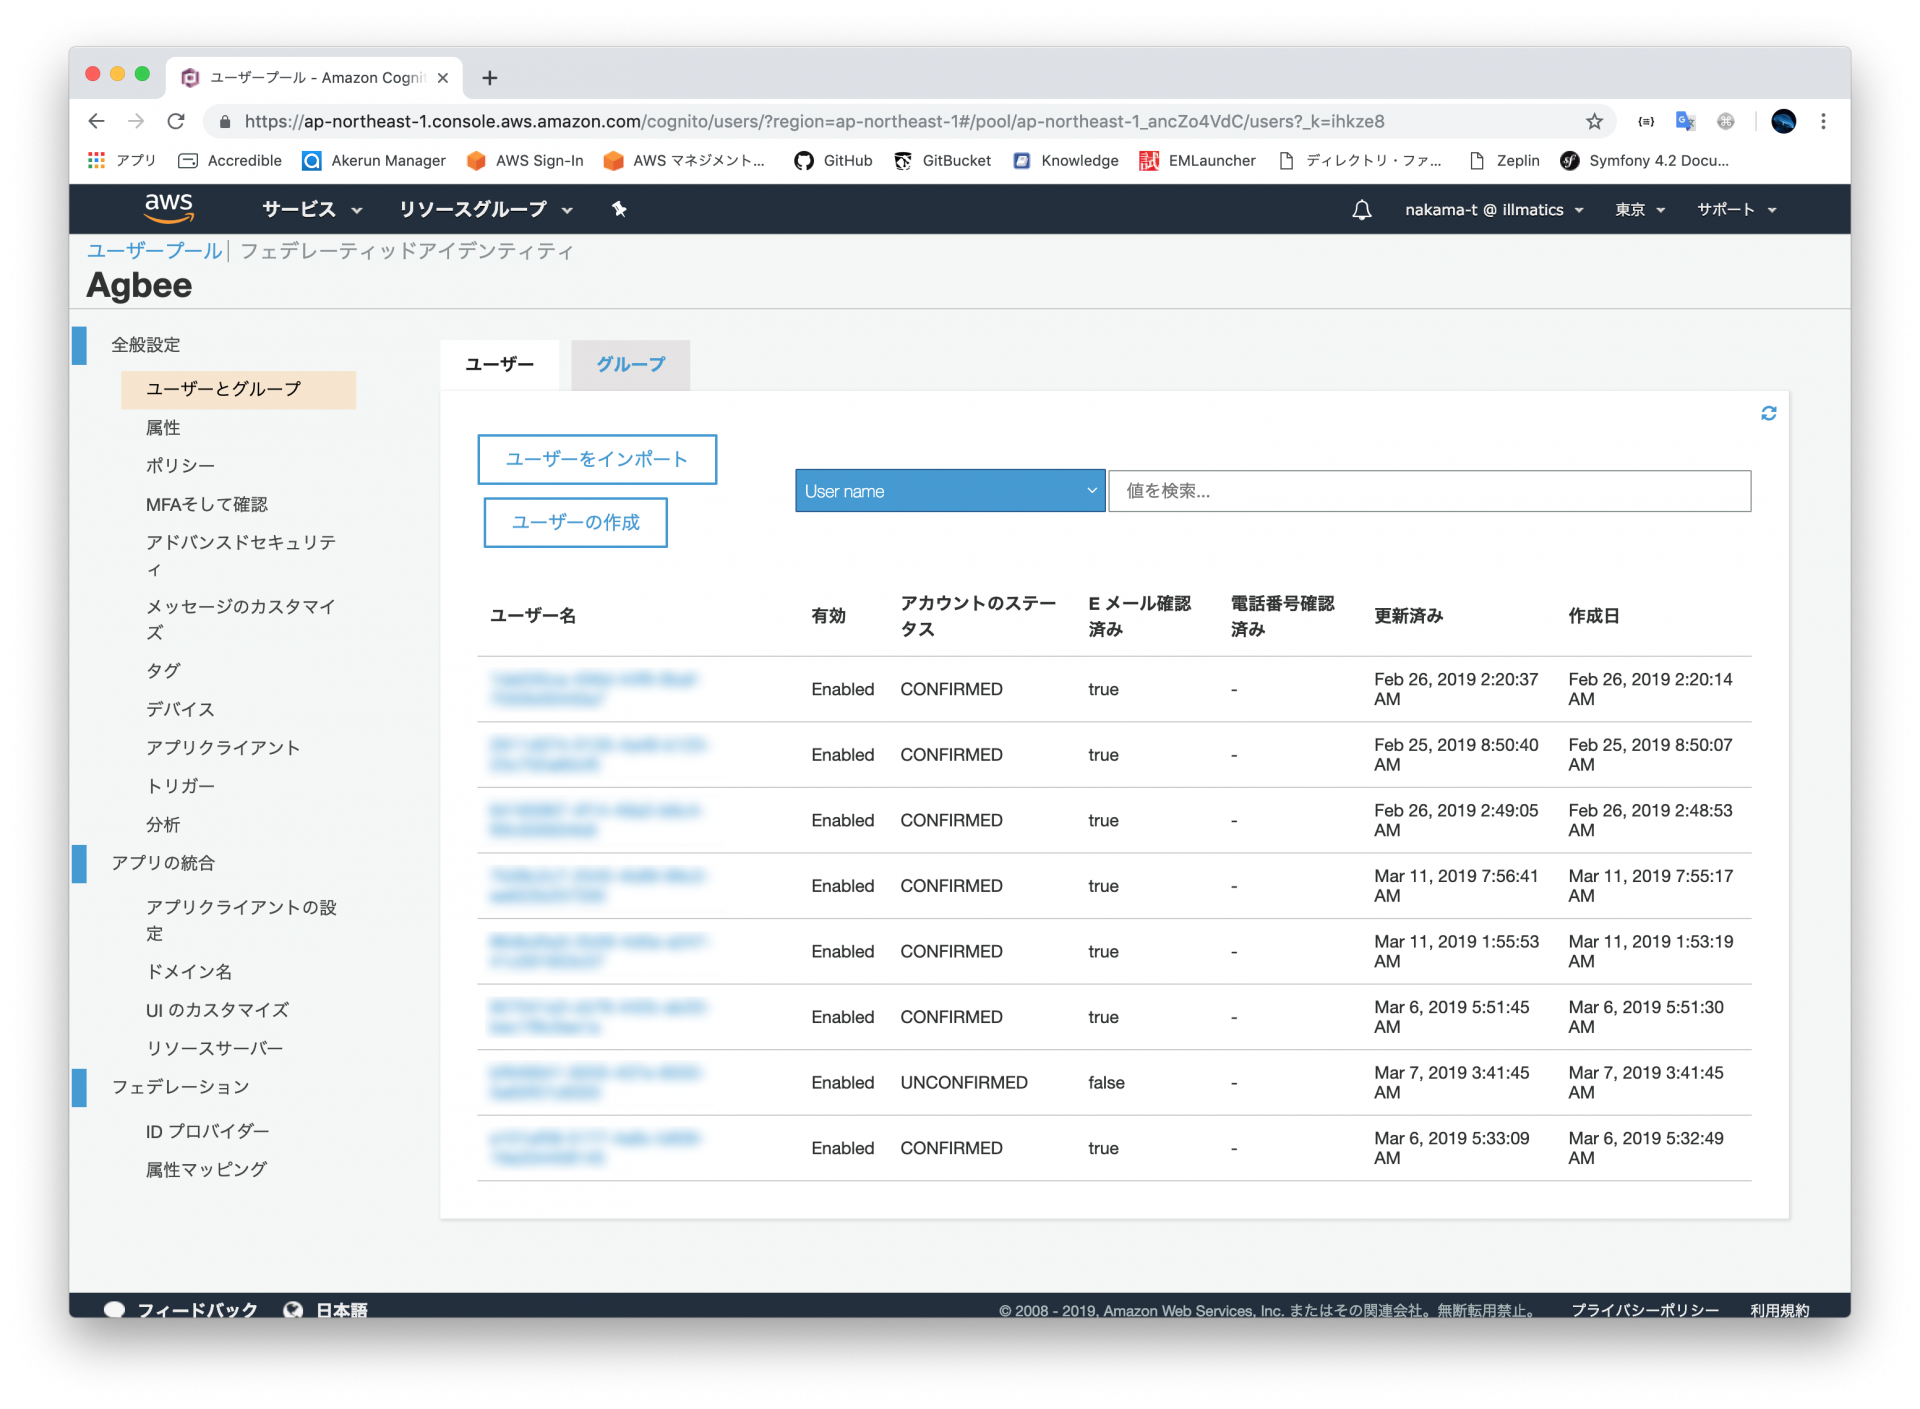Click the AWS logo home icon
This screenshot has width=1920, height=1409.
coord(168,208)
